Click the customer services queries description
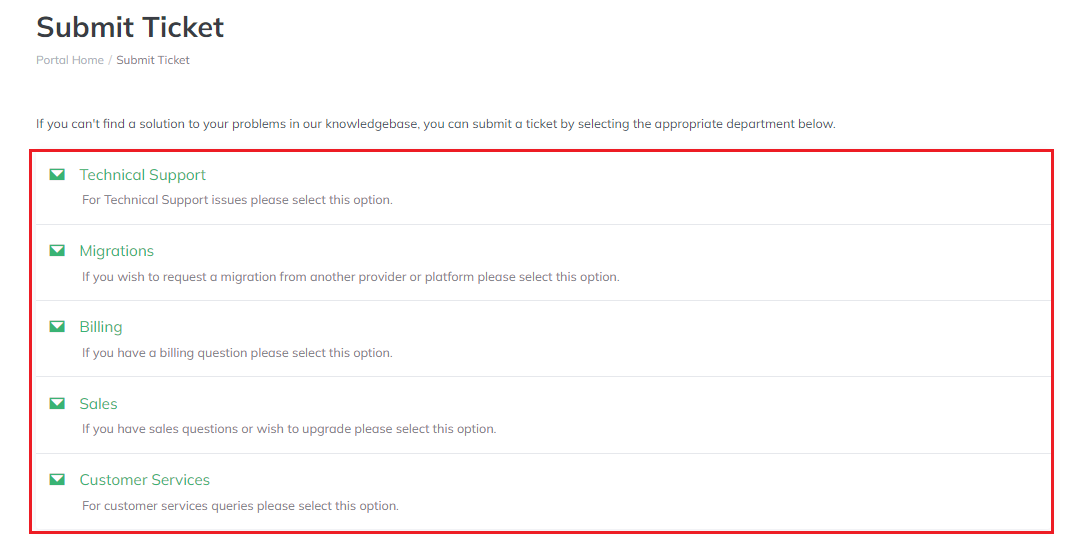1074x550 pixels. pyautogui.click(x=240, y=506)
